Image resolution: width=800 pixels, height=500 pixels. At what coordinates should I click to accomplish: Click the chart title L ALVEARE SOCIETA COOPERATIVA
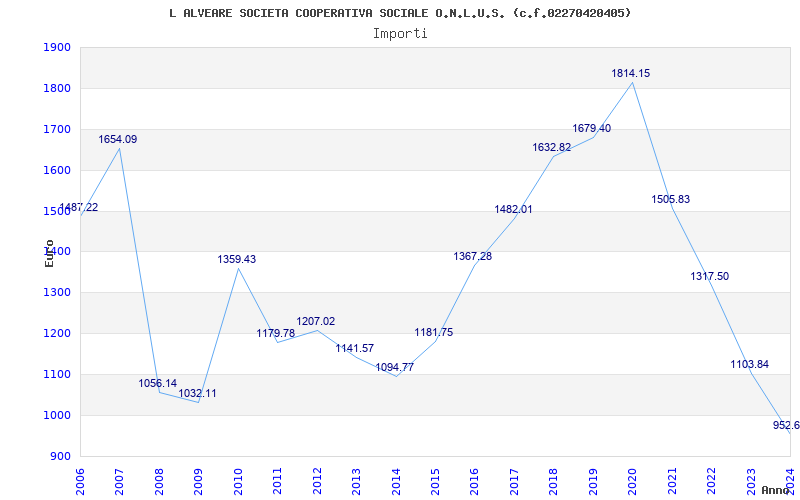tap(400, 13)
